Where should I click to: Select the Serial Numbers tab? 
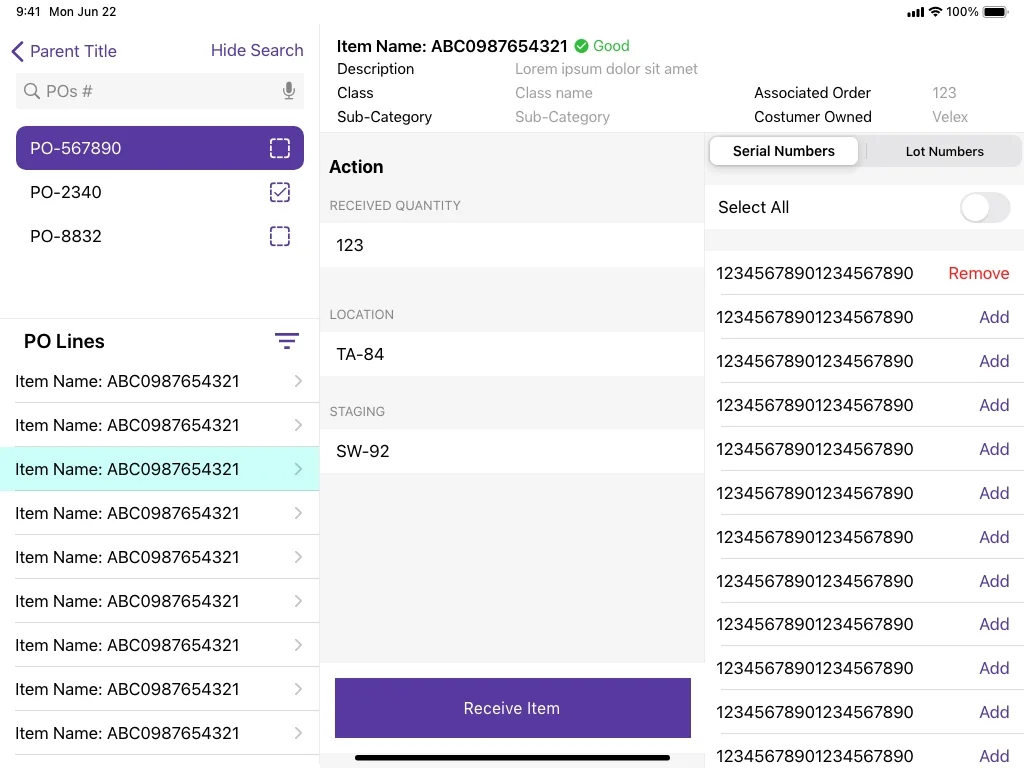point(784,151)
